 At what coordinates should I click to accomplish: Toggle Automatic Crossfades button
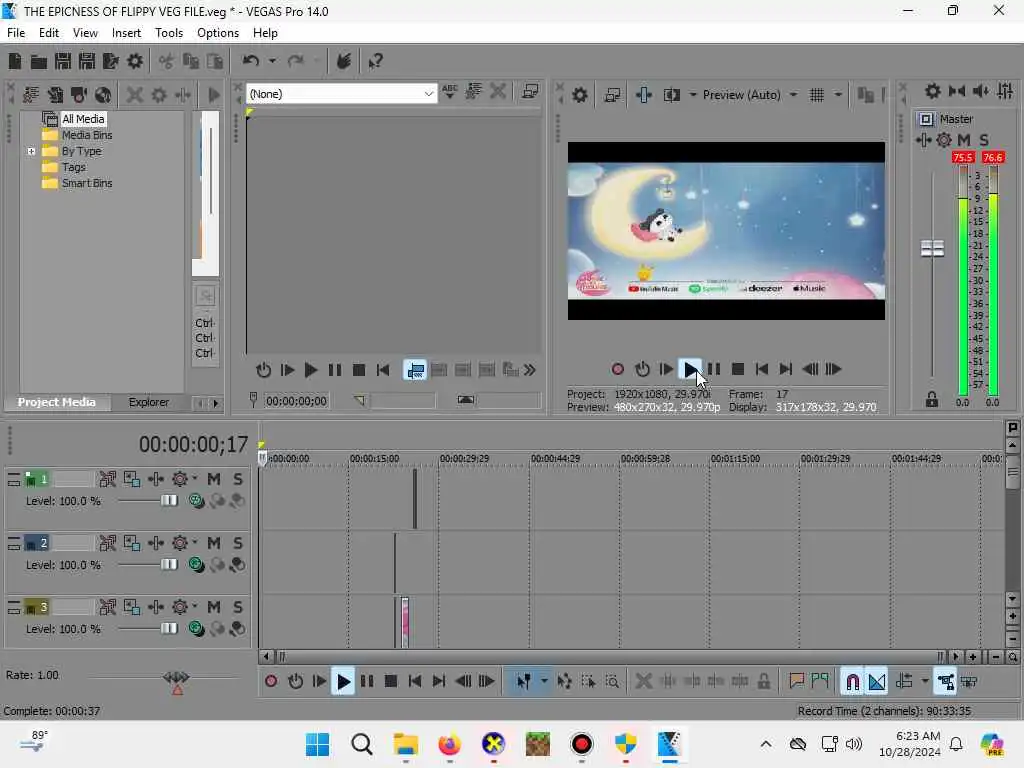tap(877, 682)
